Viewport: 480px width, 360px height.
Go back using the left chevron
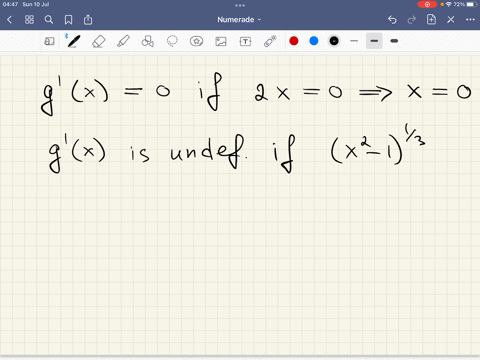click(9, 20)
